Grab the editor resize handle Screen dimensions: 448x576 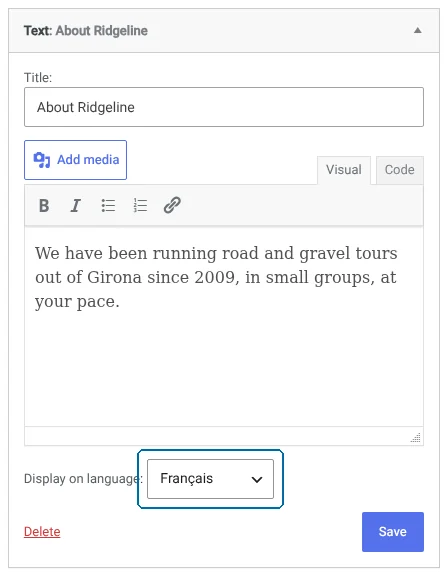416,438
